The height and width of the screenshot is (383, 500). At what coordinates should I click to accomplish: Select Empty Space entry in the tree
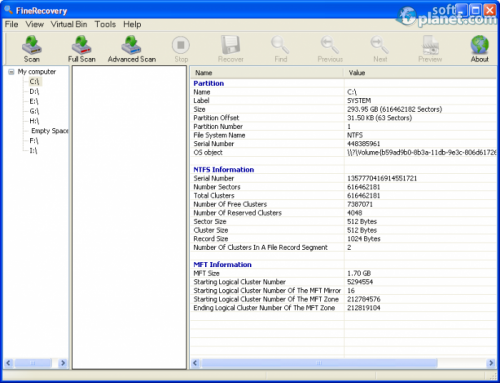(50, 131)
